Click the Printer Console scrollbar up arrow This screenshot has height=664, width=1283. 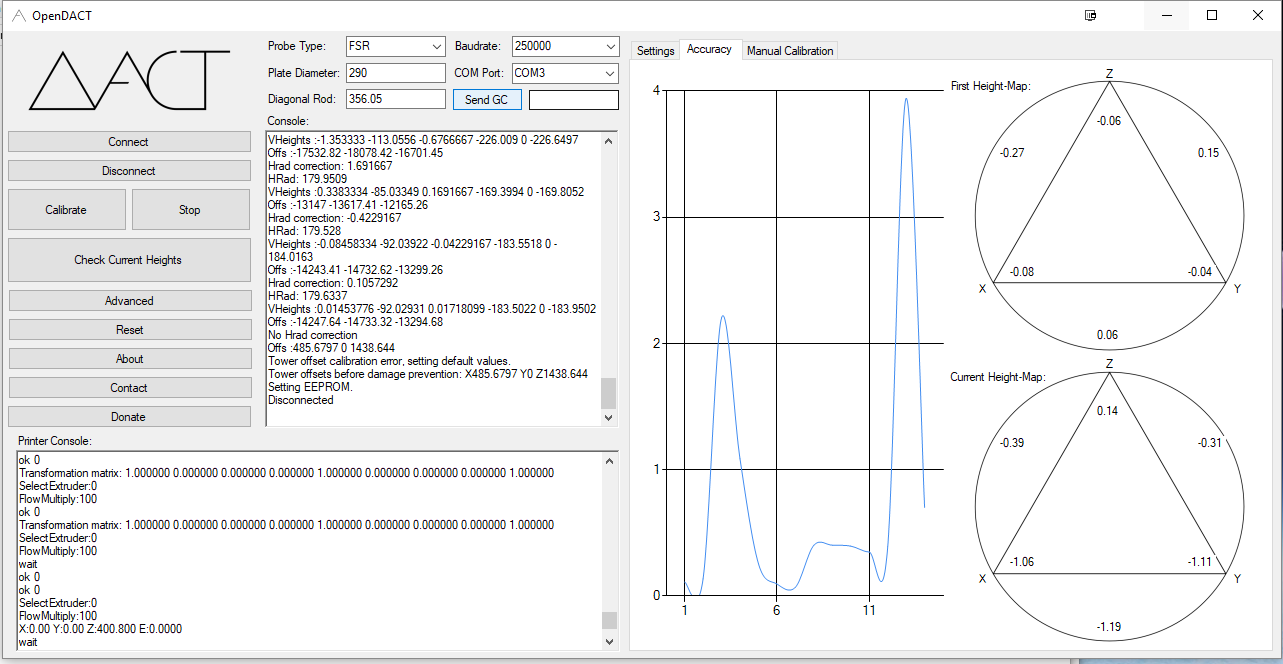[609, 460]
